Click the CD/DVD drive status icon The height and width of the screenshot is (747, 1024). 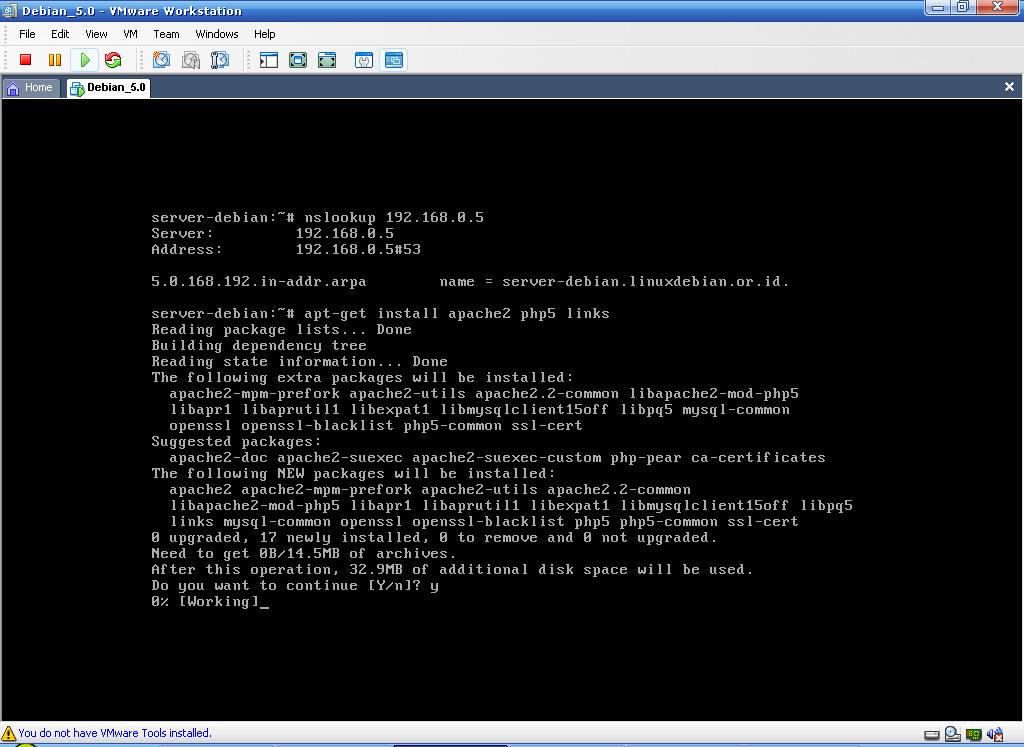point(953,734)
